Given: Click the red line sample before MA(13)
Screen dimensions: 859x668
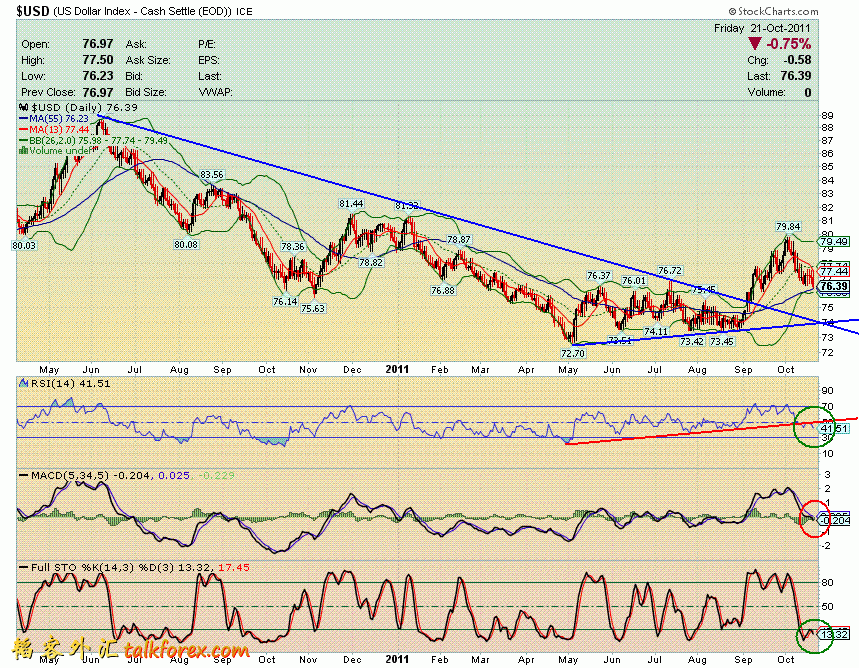Looking at the screenshot, I should point(24,129).
